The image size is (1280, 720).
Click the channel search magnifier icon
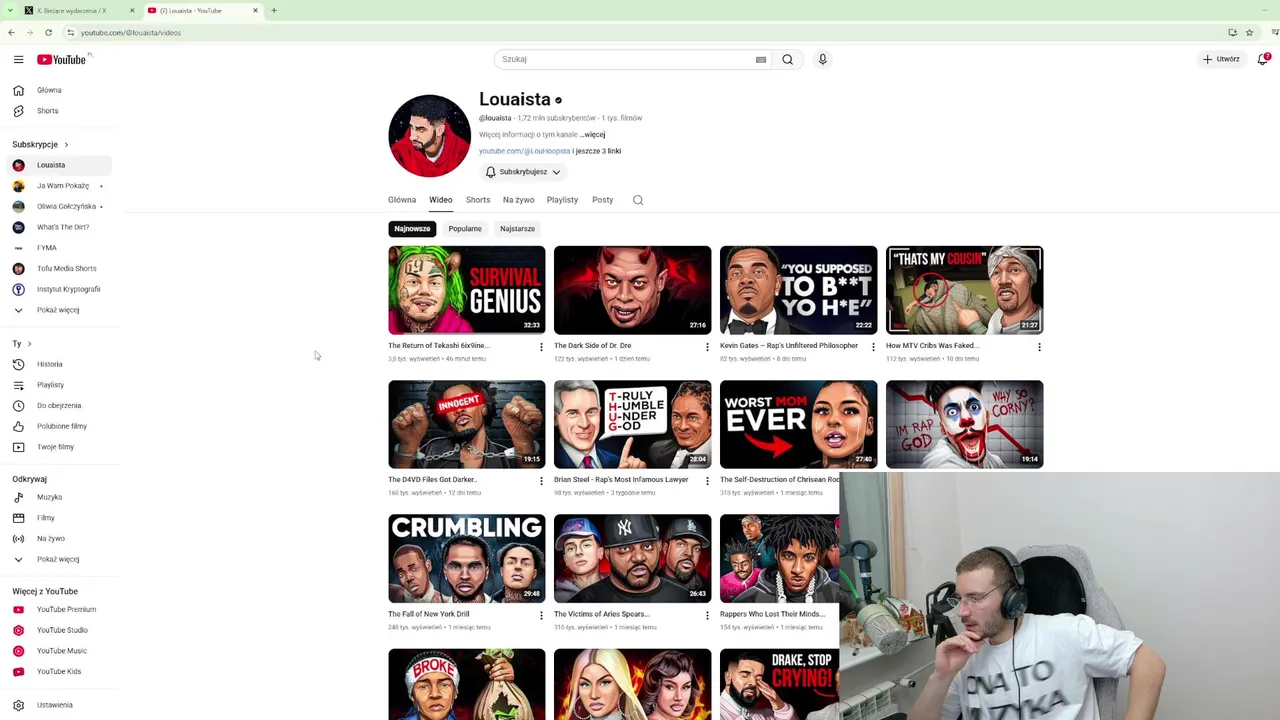[638, 200]
